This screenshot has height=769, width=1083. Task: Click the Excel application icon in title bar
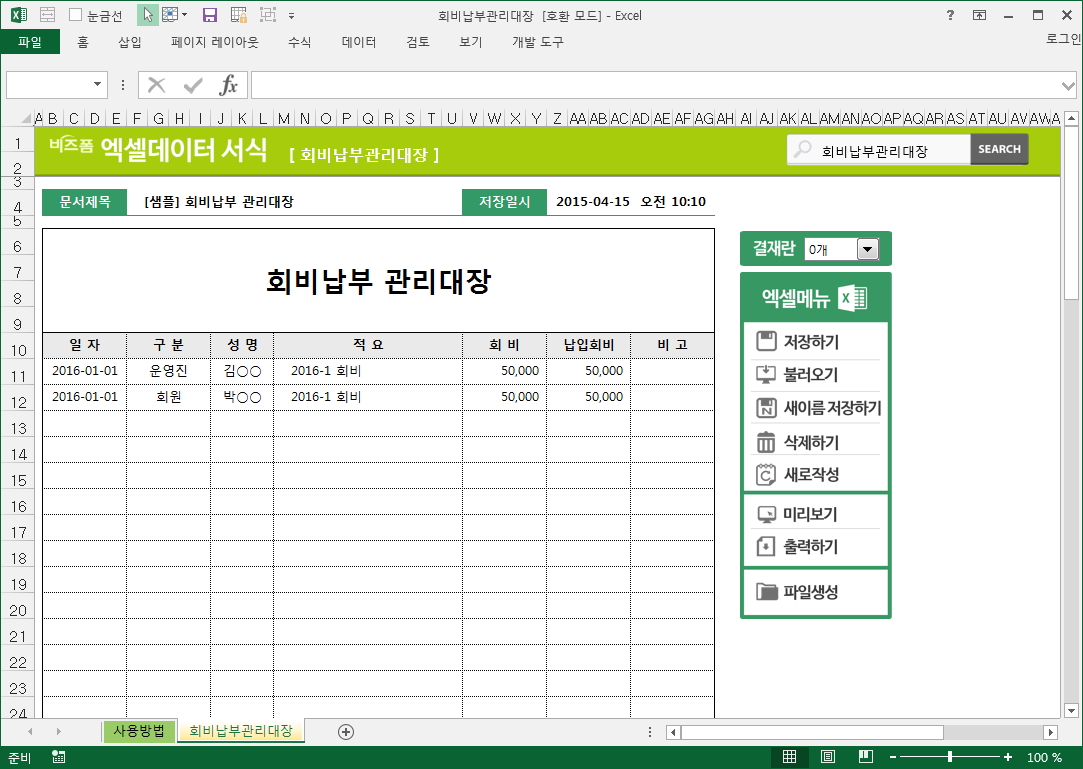pos(19,15)
